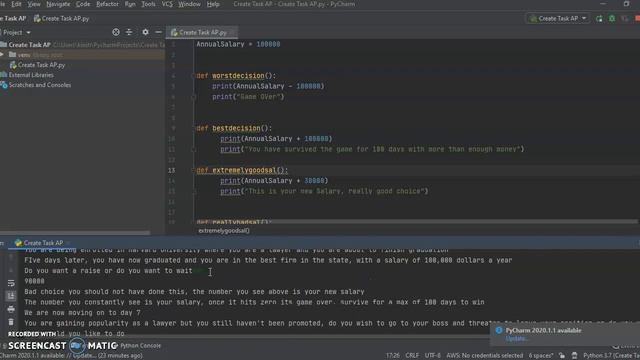
Task: Click Create Task AP.py in the navigation breadcrumb
Action: [x=61, y=18]
